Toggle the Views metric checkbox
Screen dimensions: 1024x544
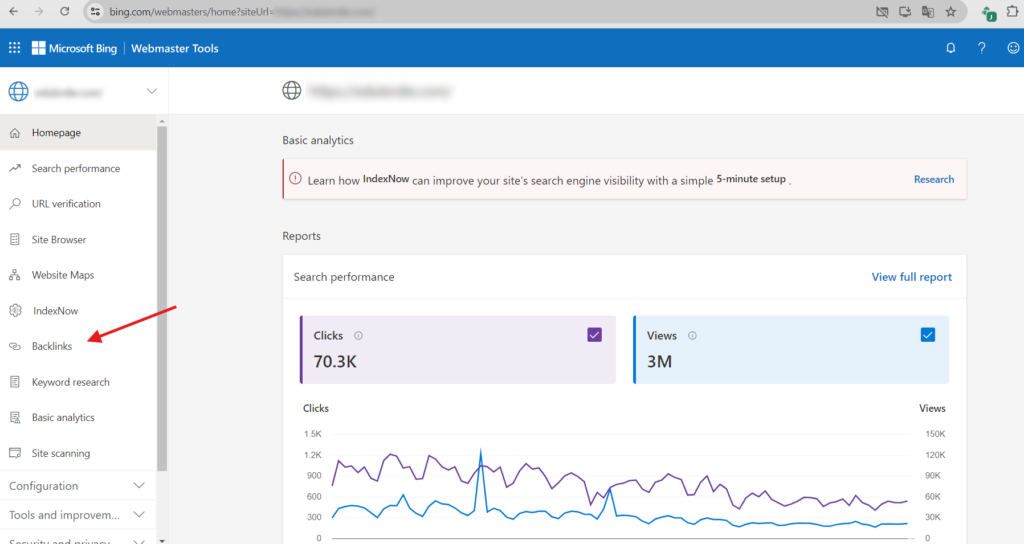(927, 335)
